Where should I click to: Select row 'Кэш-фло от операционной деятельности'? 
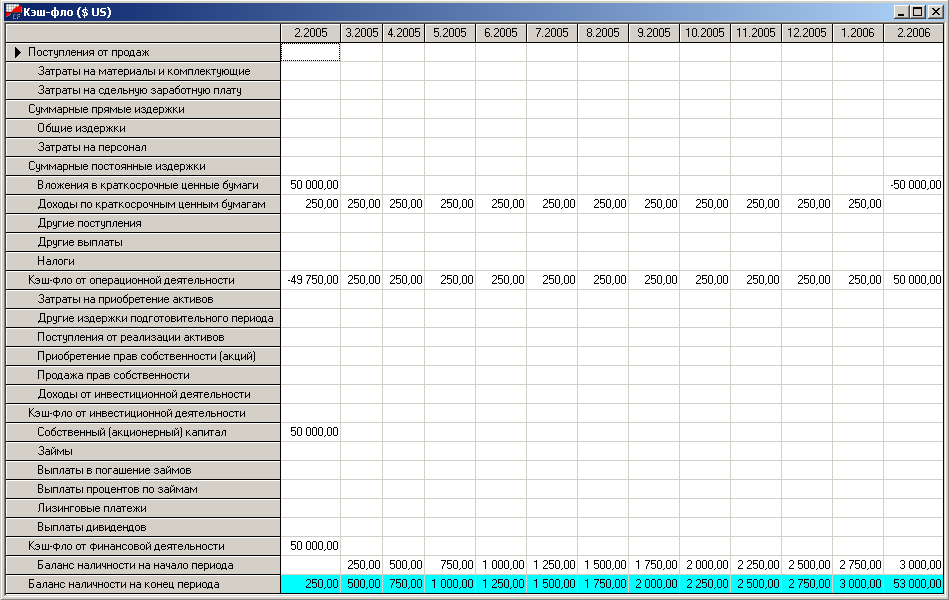click(x=143, y=280)
